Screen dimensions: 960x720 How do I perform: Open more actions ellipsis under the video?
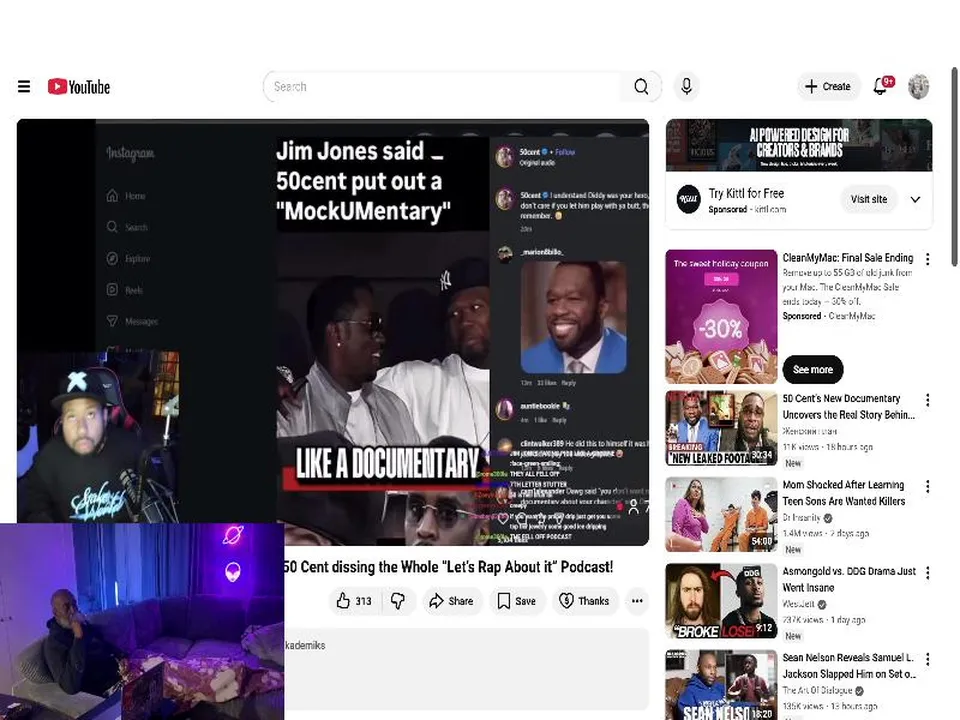click(637, 601)
